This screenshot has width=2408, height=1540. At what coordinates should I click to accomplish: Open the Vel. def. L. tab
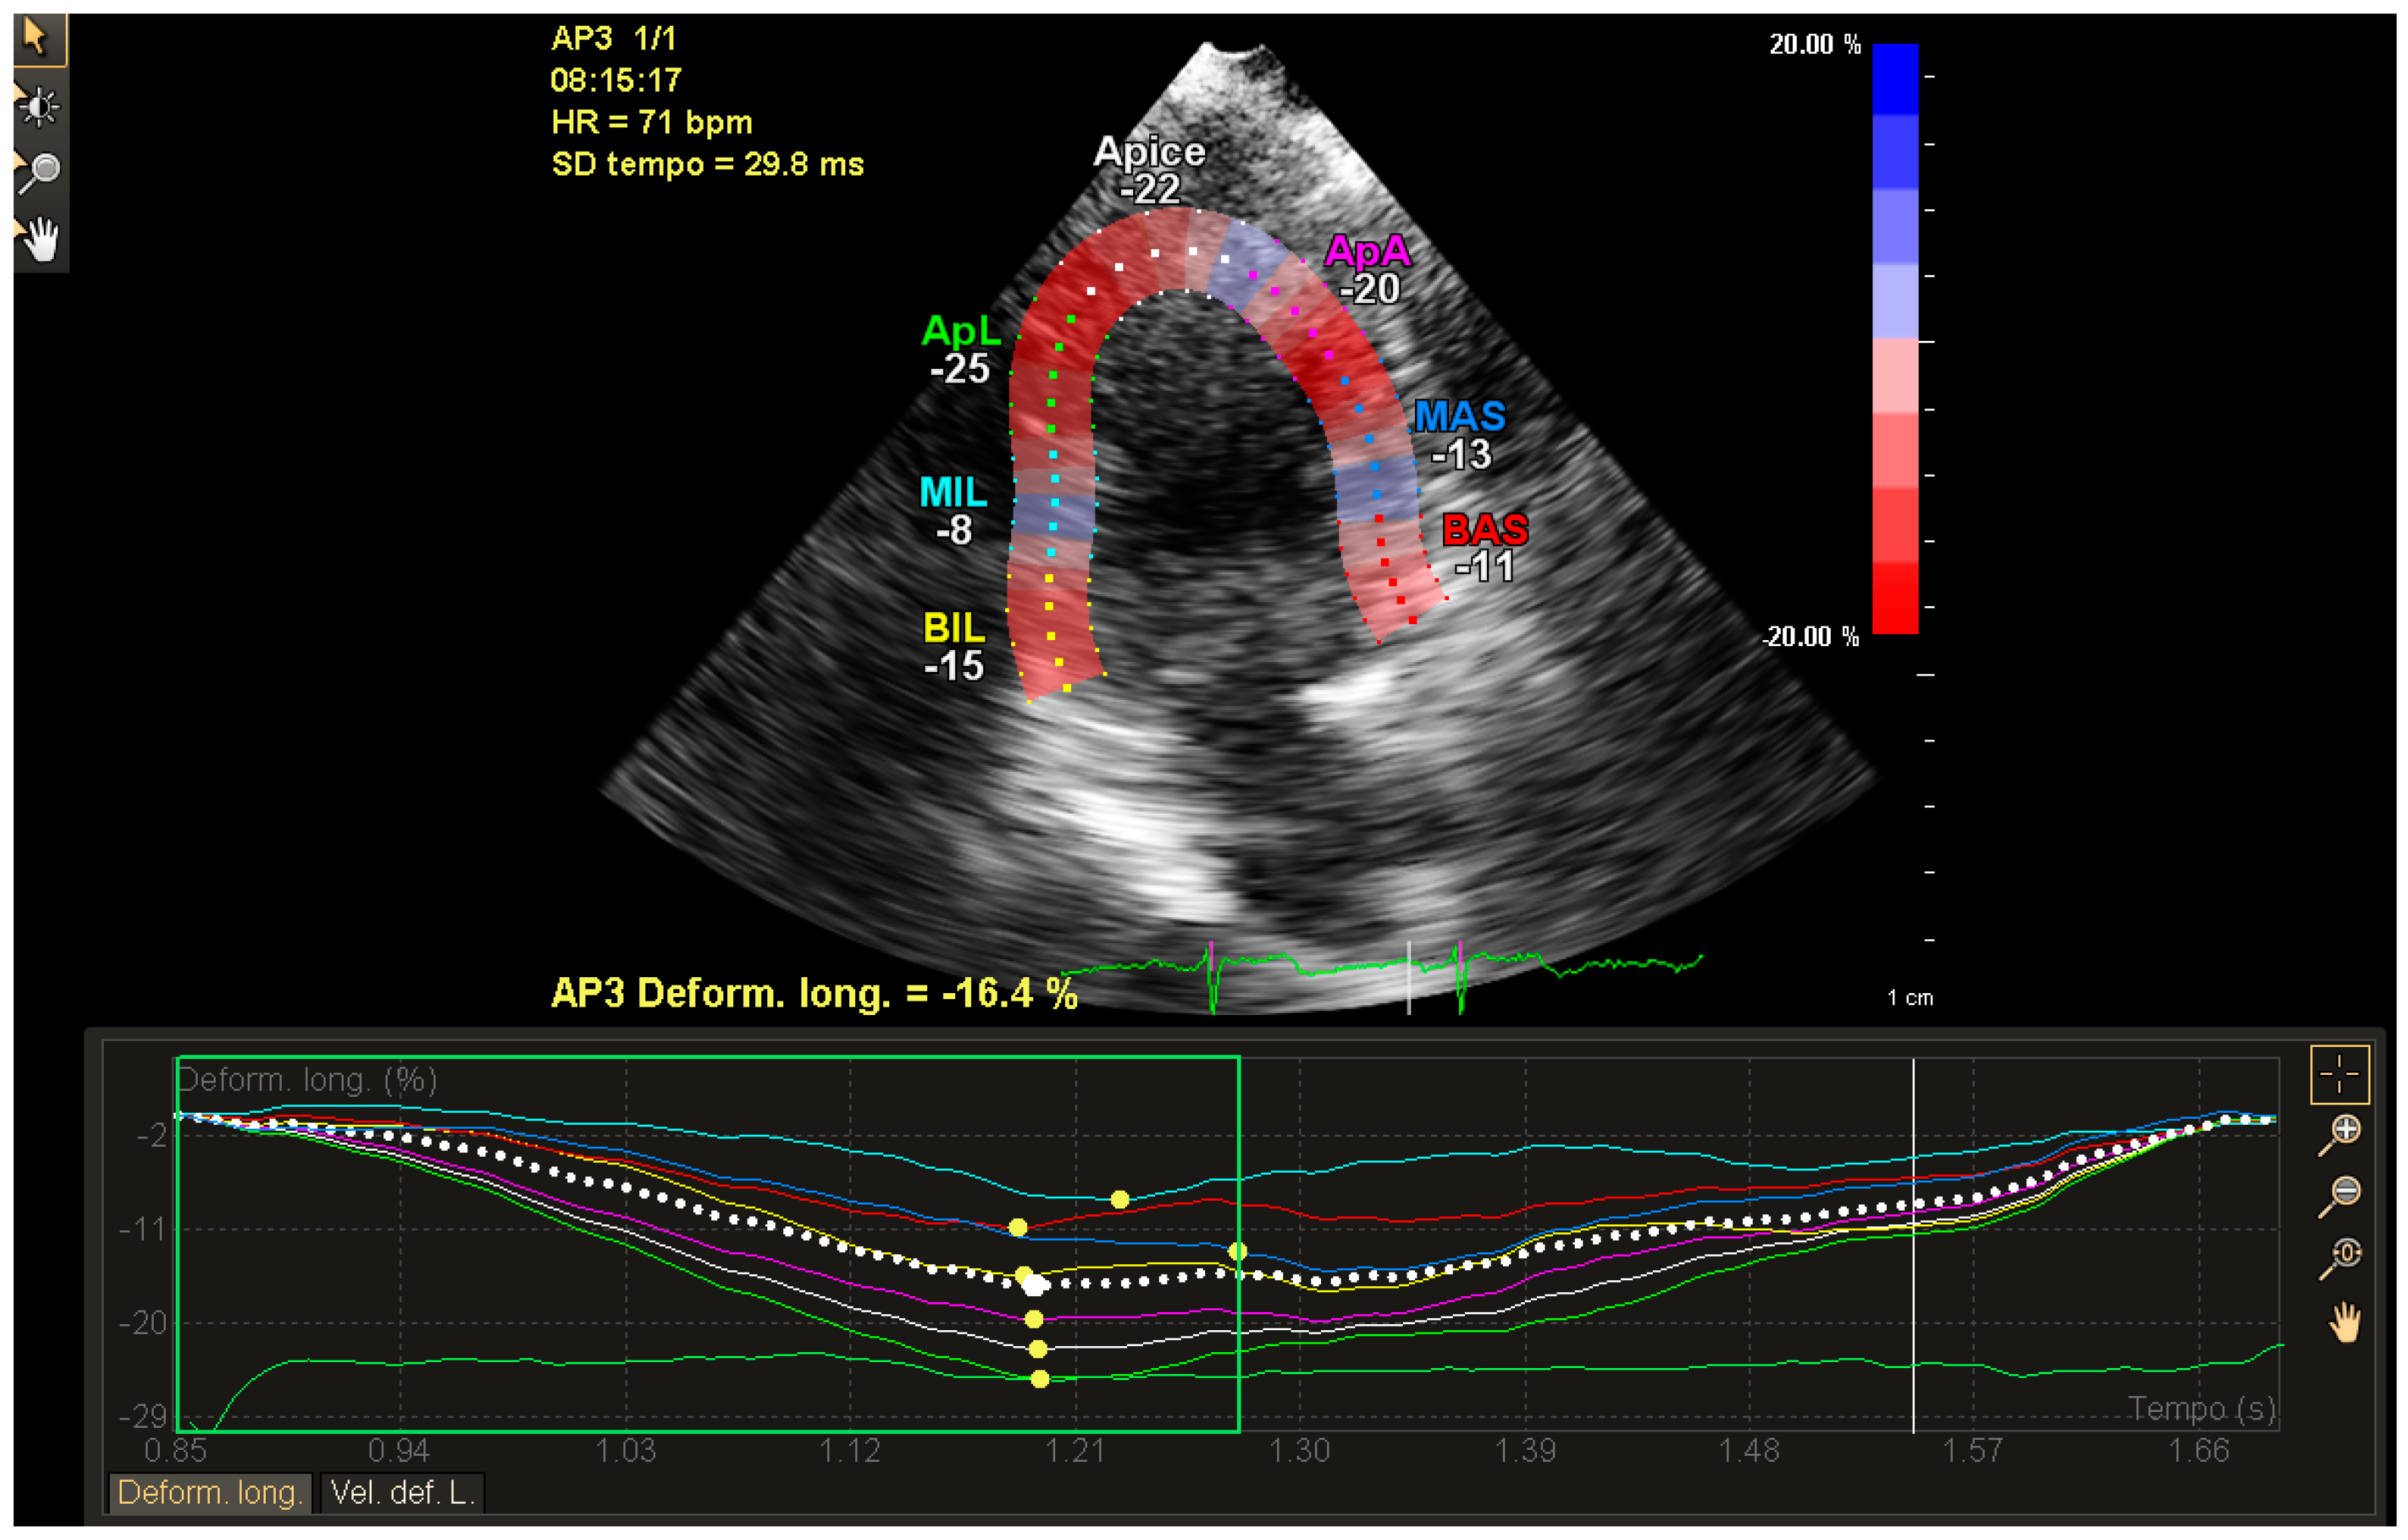(x=401, y=1492)
